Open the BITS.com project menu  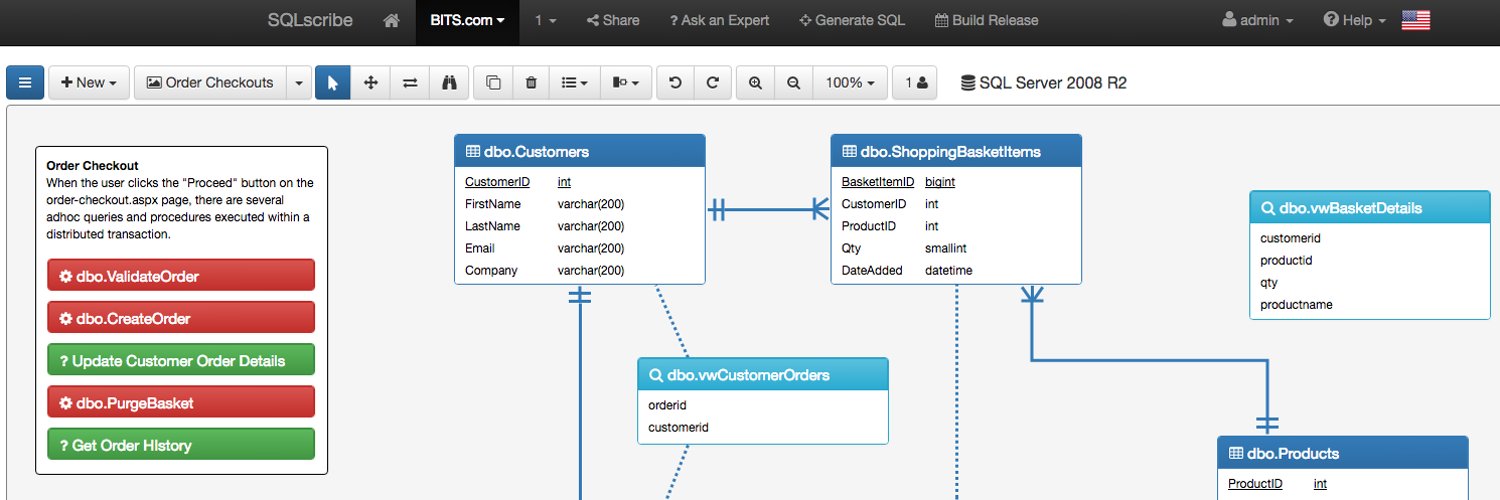pos(467,20)
